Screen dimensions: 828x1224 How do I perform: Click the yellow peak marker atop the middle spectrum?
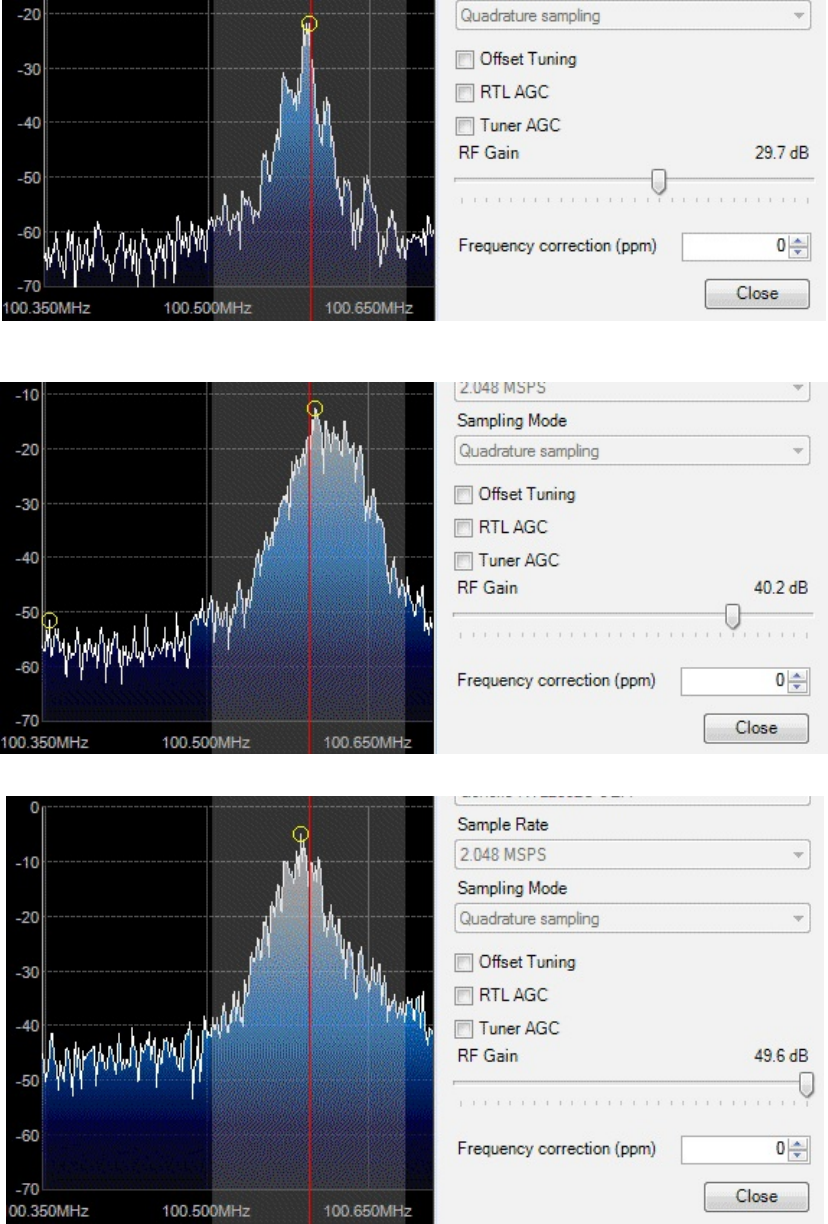(x=315, y=408)
